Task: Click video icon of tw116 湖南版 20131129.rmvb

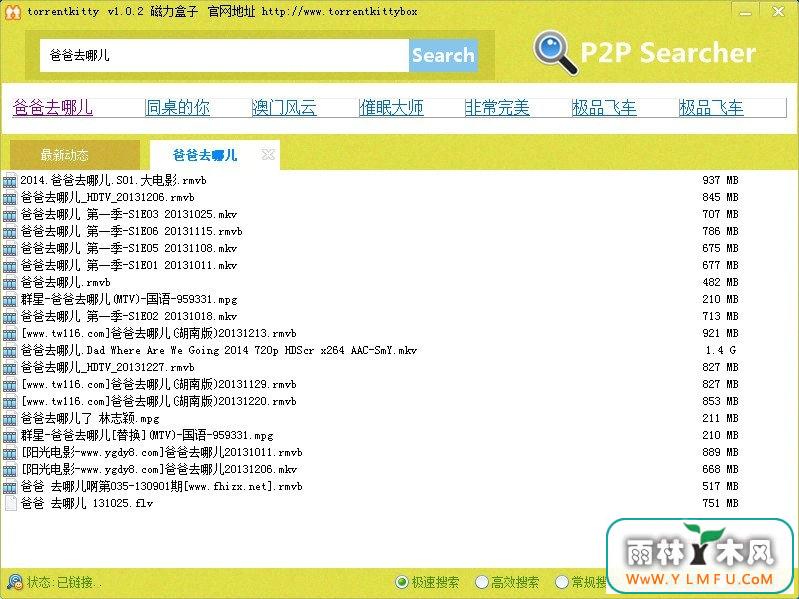Action: tap(10, 385)
